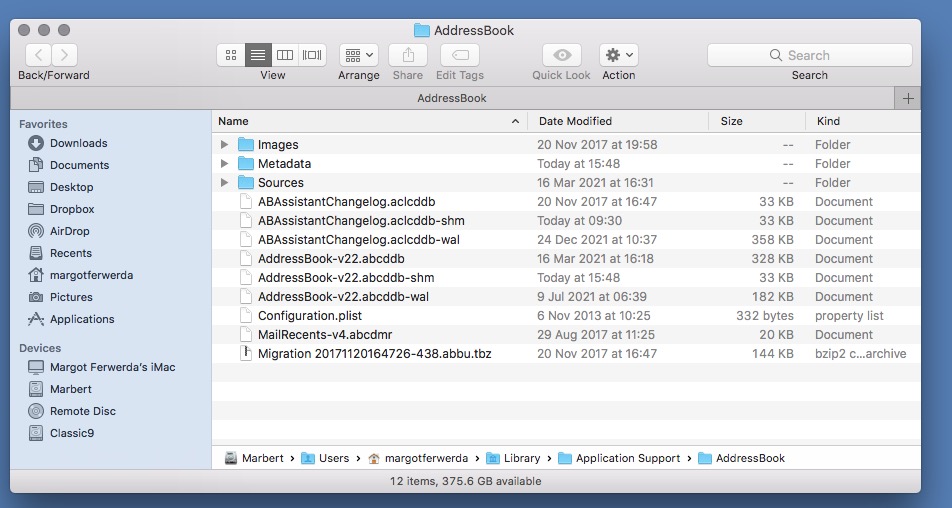
Task: Sort by the Kind column header
Action: pos(863,121)
